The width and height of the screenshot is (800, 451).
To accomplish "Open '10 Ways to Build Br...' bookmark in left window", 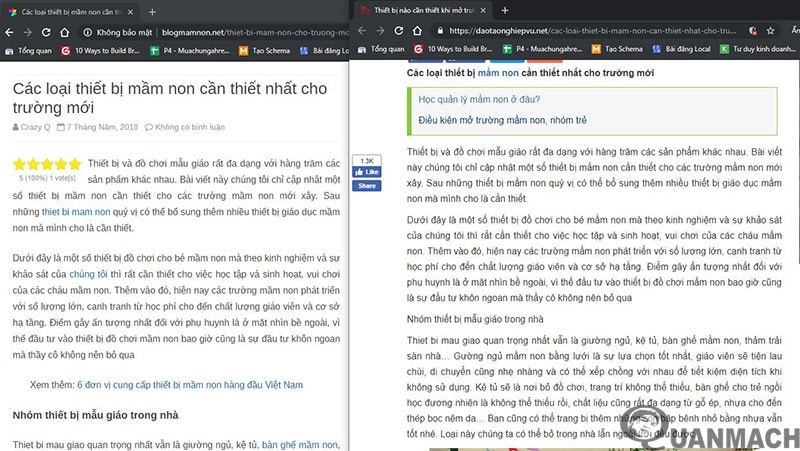I will point(109,48).
